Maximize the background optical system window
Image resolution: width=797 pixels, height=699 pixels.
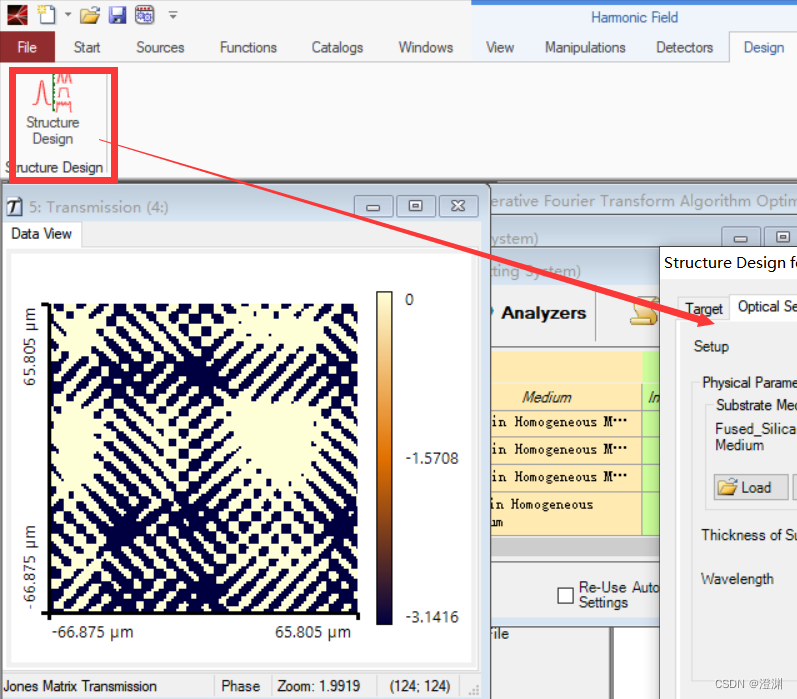click(x=783, y=237)
